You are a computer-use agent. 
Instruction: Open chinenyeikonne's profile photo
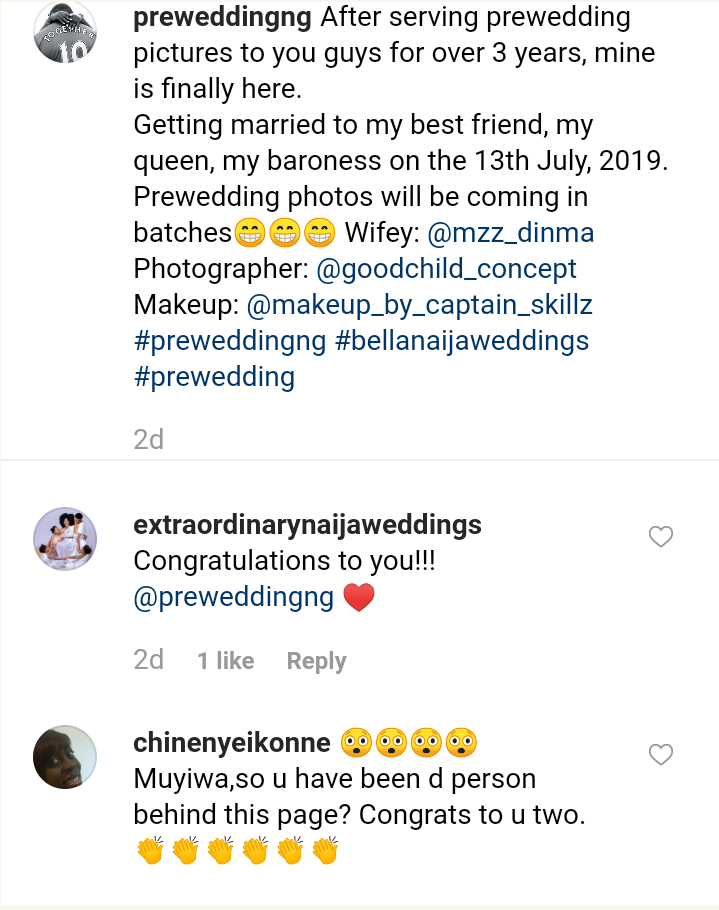coord(65,757)
